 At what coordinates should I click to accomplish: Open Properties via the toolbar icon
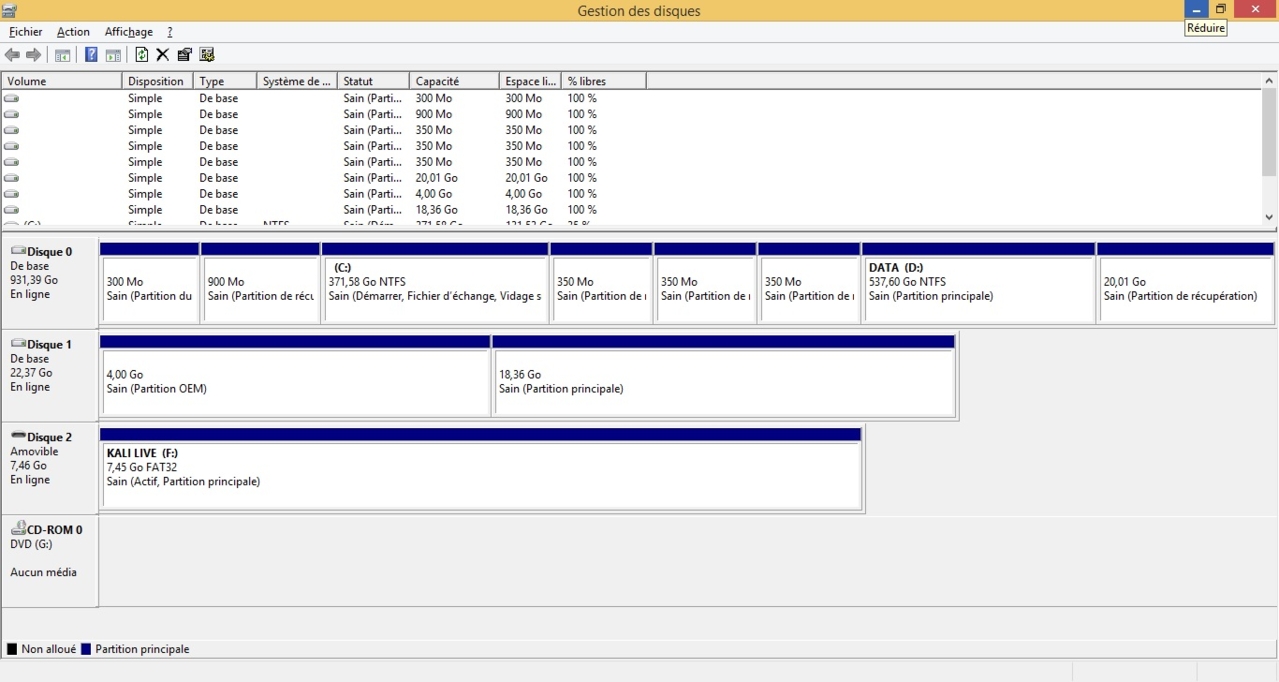click(185, 55)
